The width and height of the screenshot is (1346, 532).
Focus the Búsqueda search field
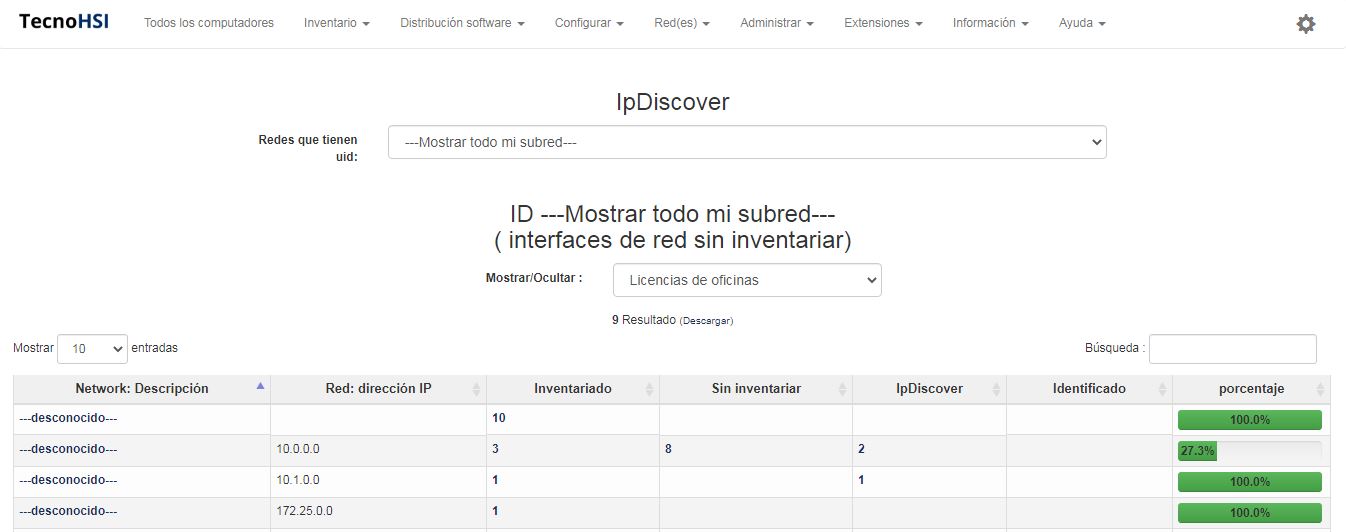click(x=1232, y=349)
